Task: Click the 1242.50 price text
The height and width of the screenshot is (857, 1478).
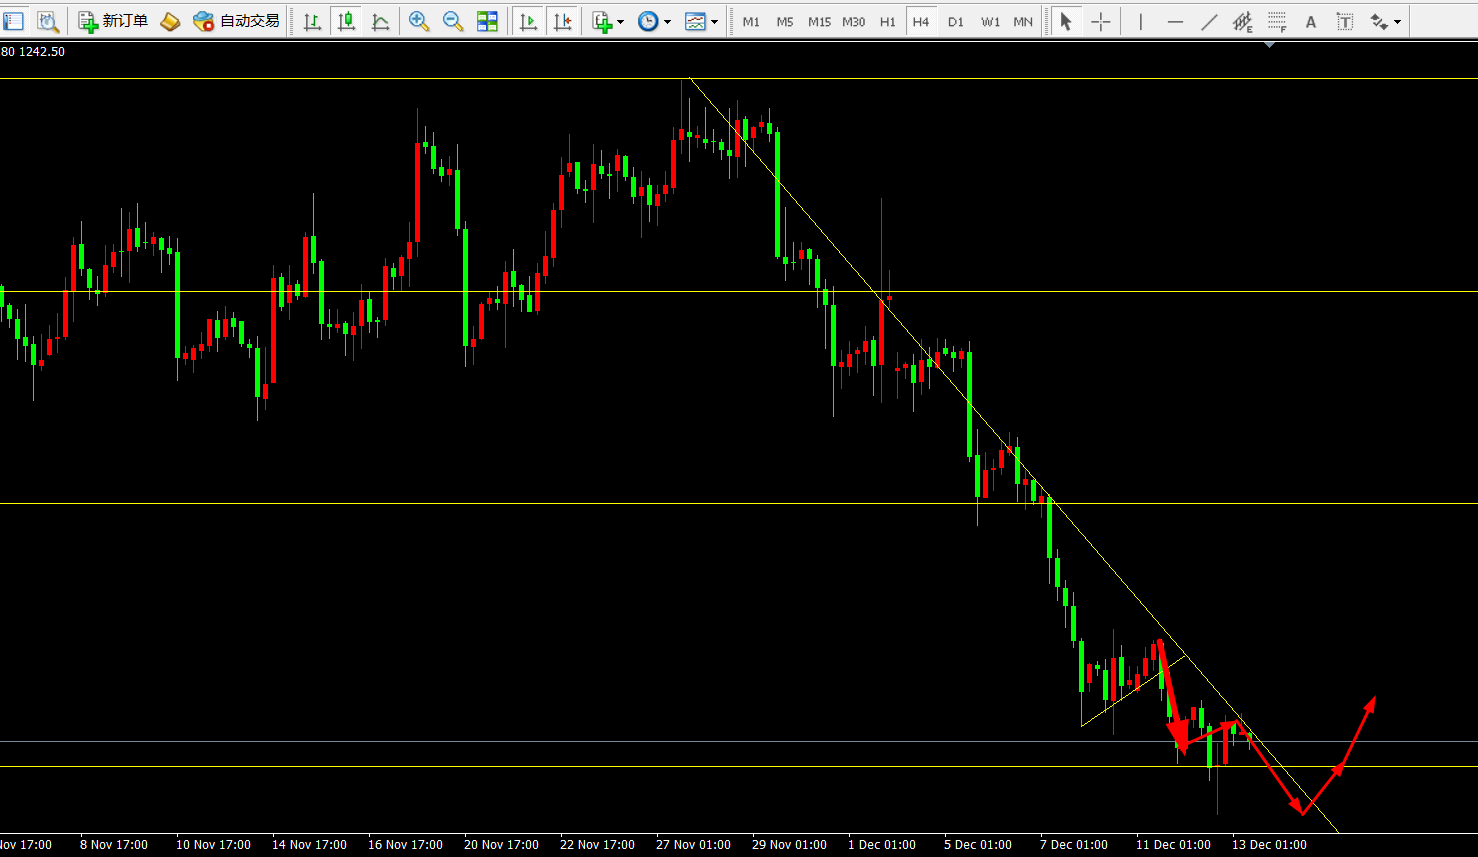Action: point(42,52)
